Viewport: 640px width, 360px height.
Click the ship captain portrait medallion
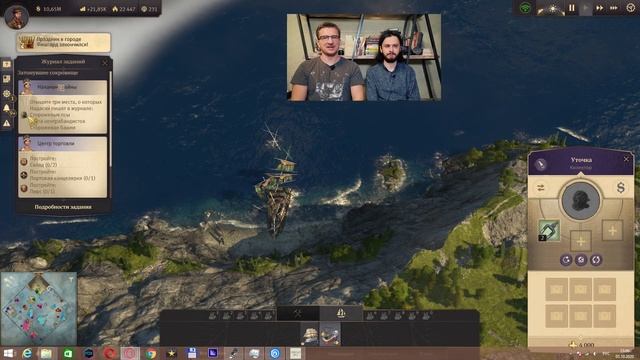coord(581,200)
